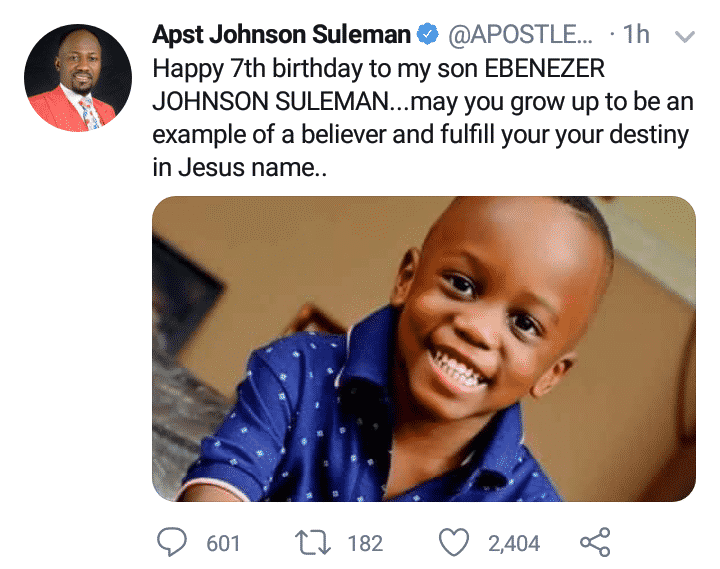Like the tweet with the heart icon
Screen dimensions: 720x569
[455, 542]
